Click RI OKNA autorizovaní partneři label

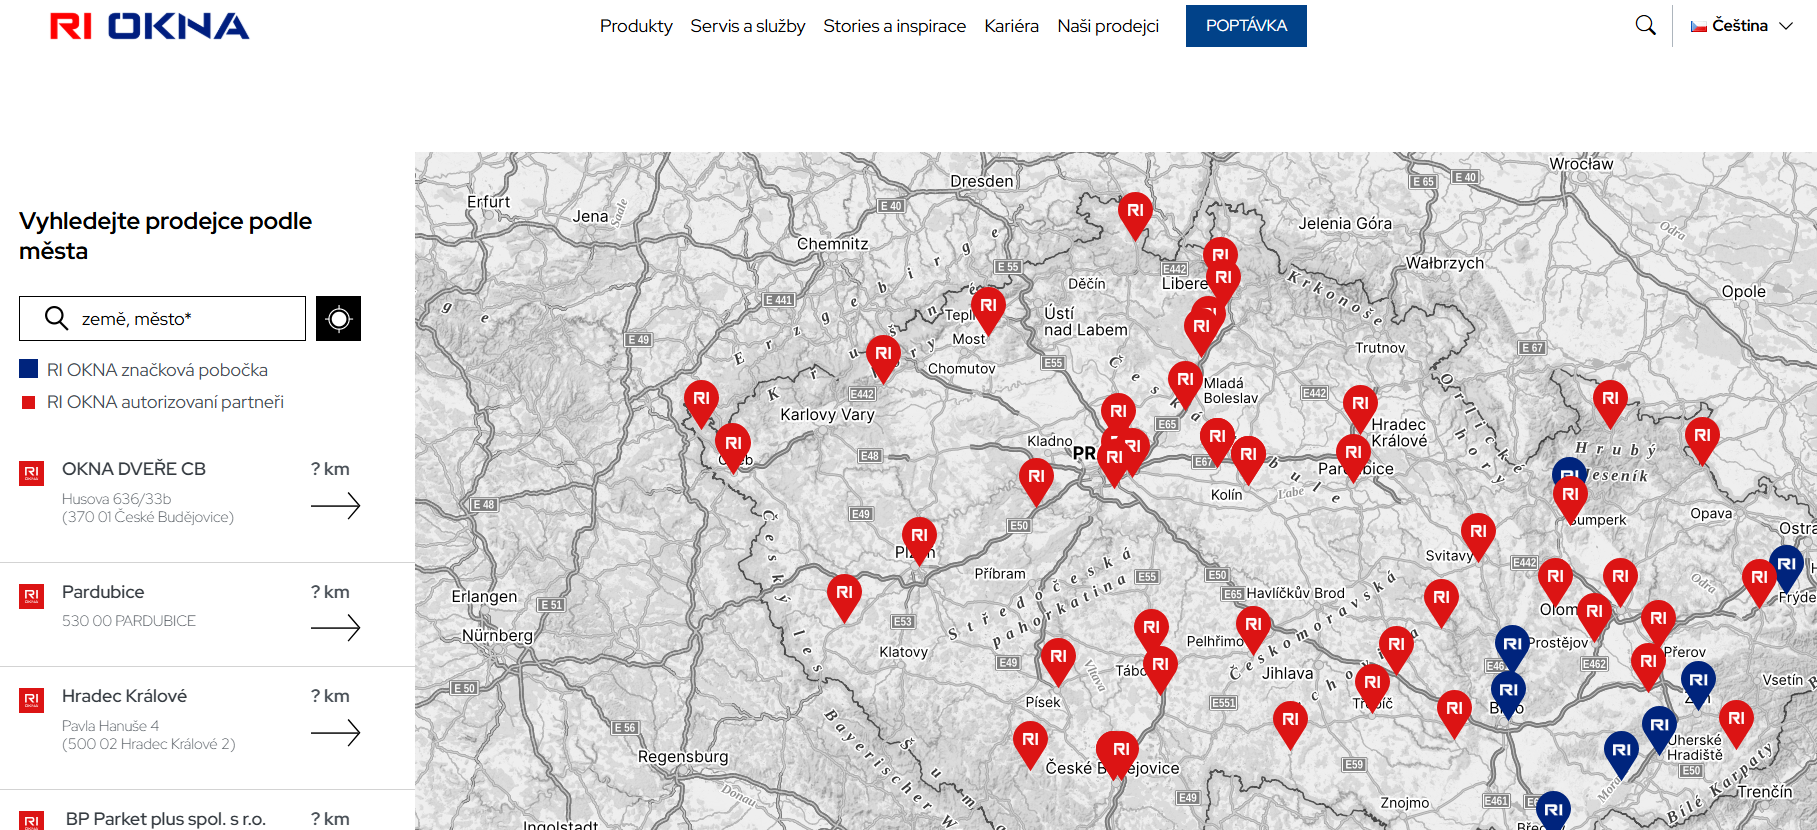pyautogui.click(x=165, y=402)
